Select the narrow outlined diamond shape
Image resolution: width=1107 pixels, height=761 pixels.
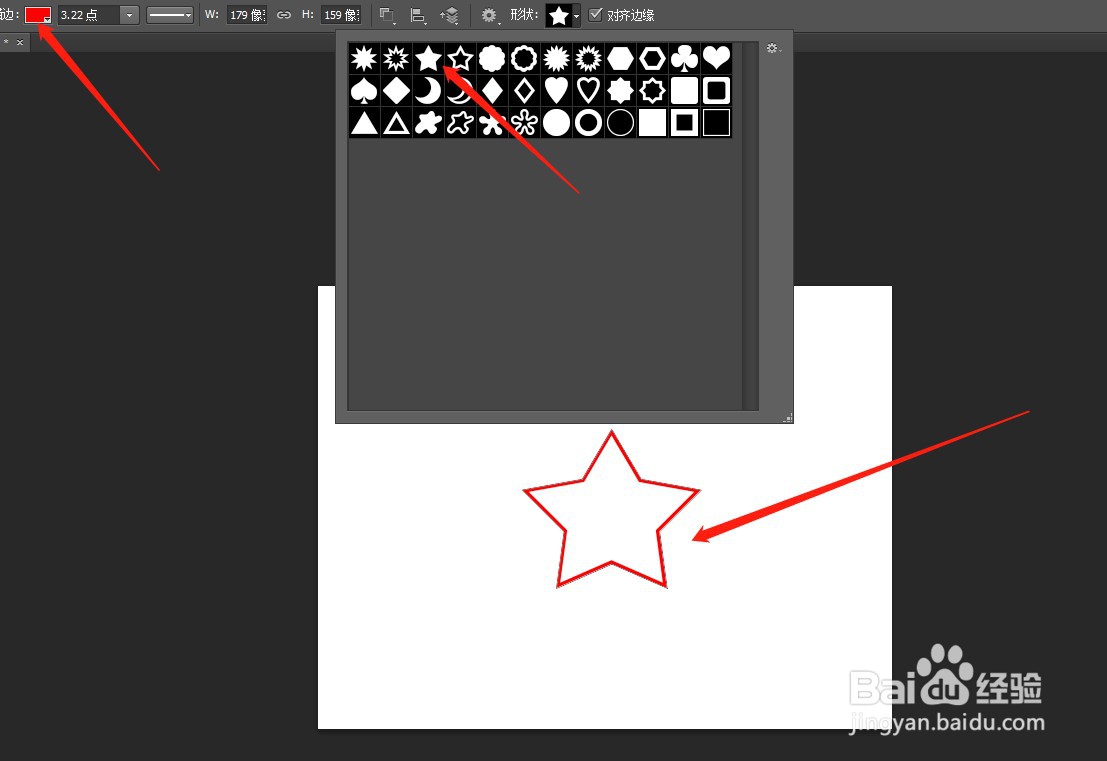tap(524, 90)
